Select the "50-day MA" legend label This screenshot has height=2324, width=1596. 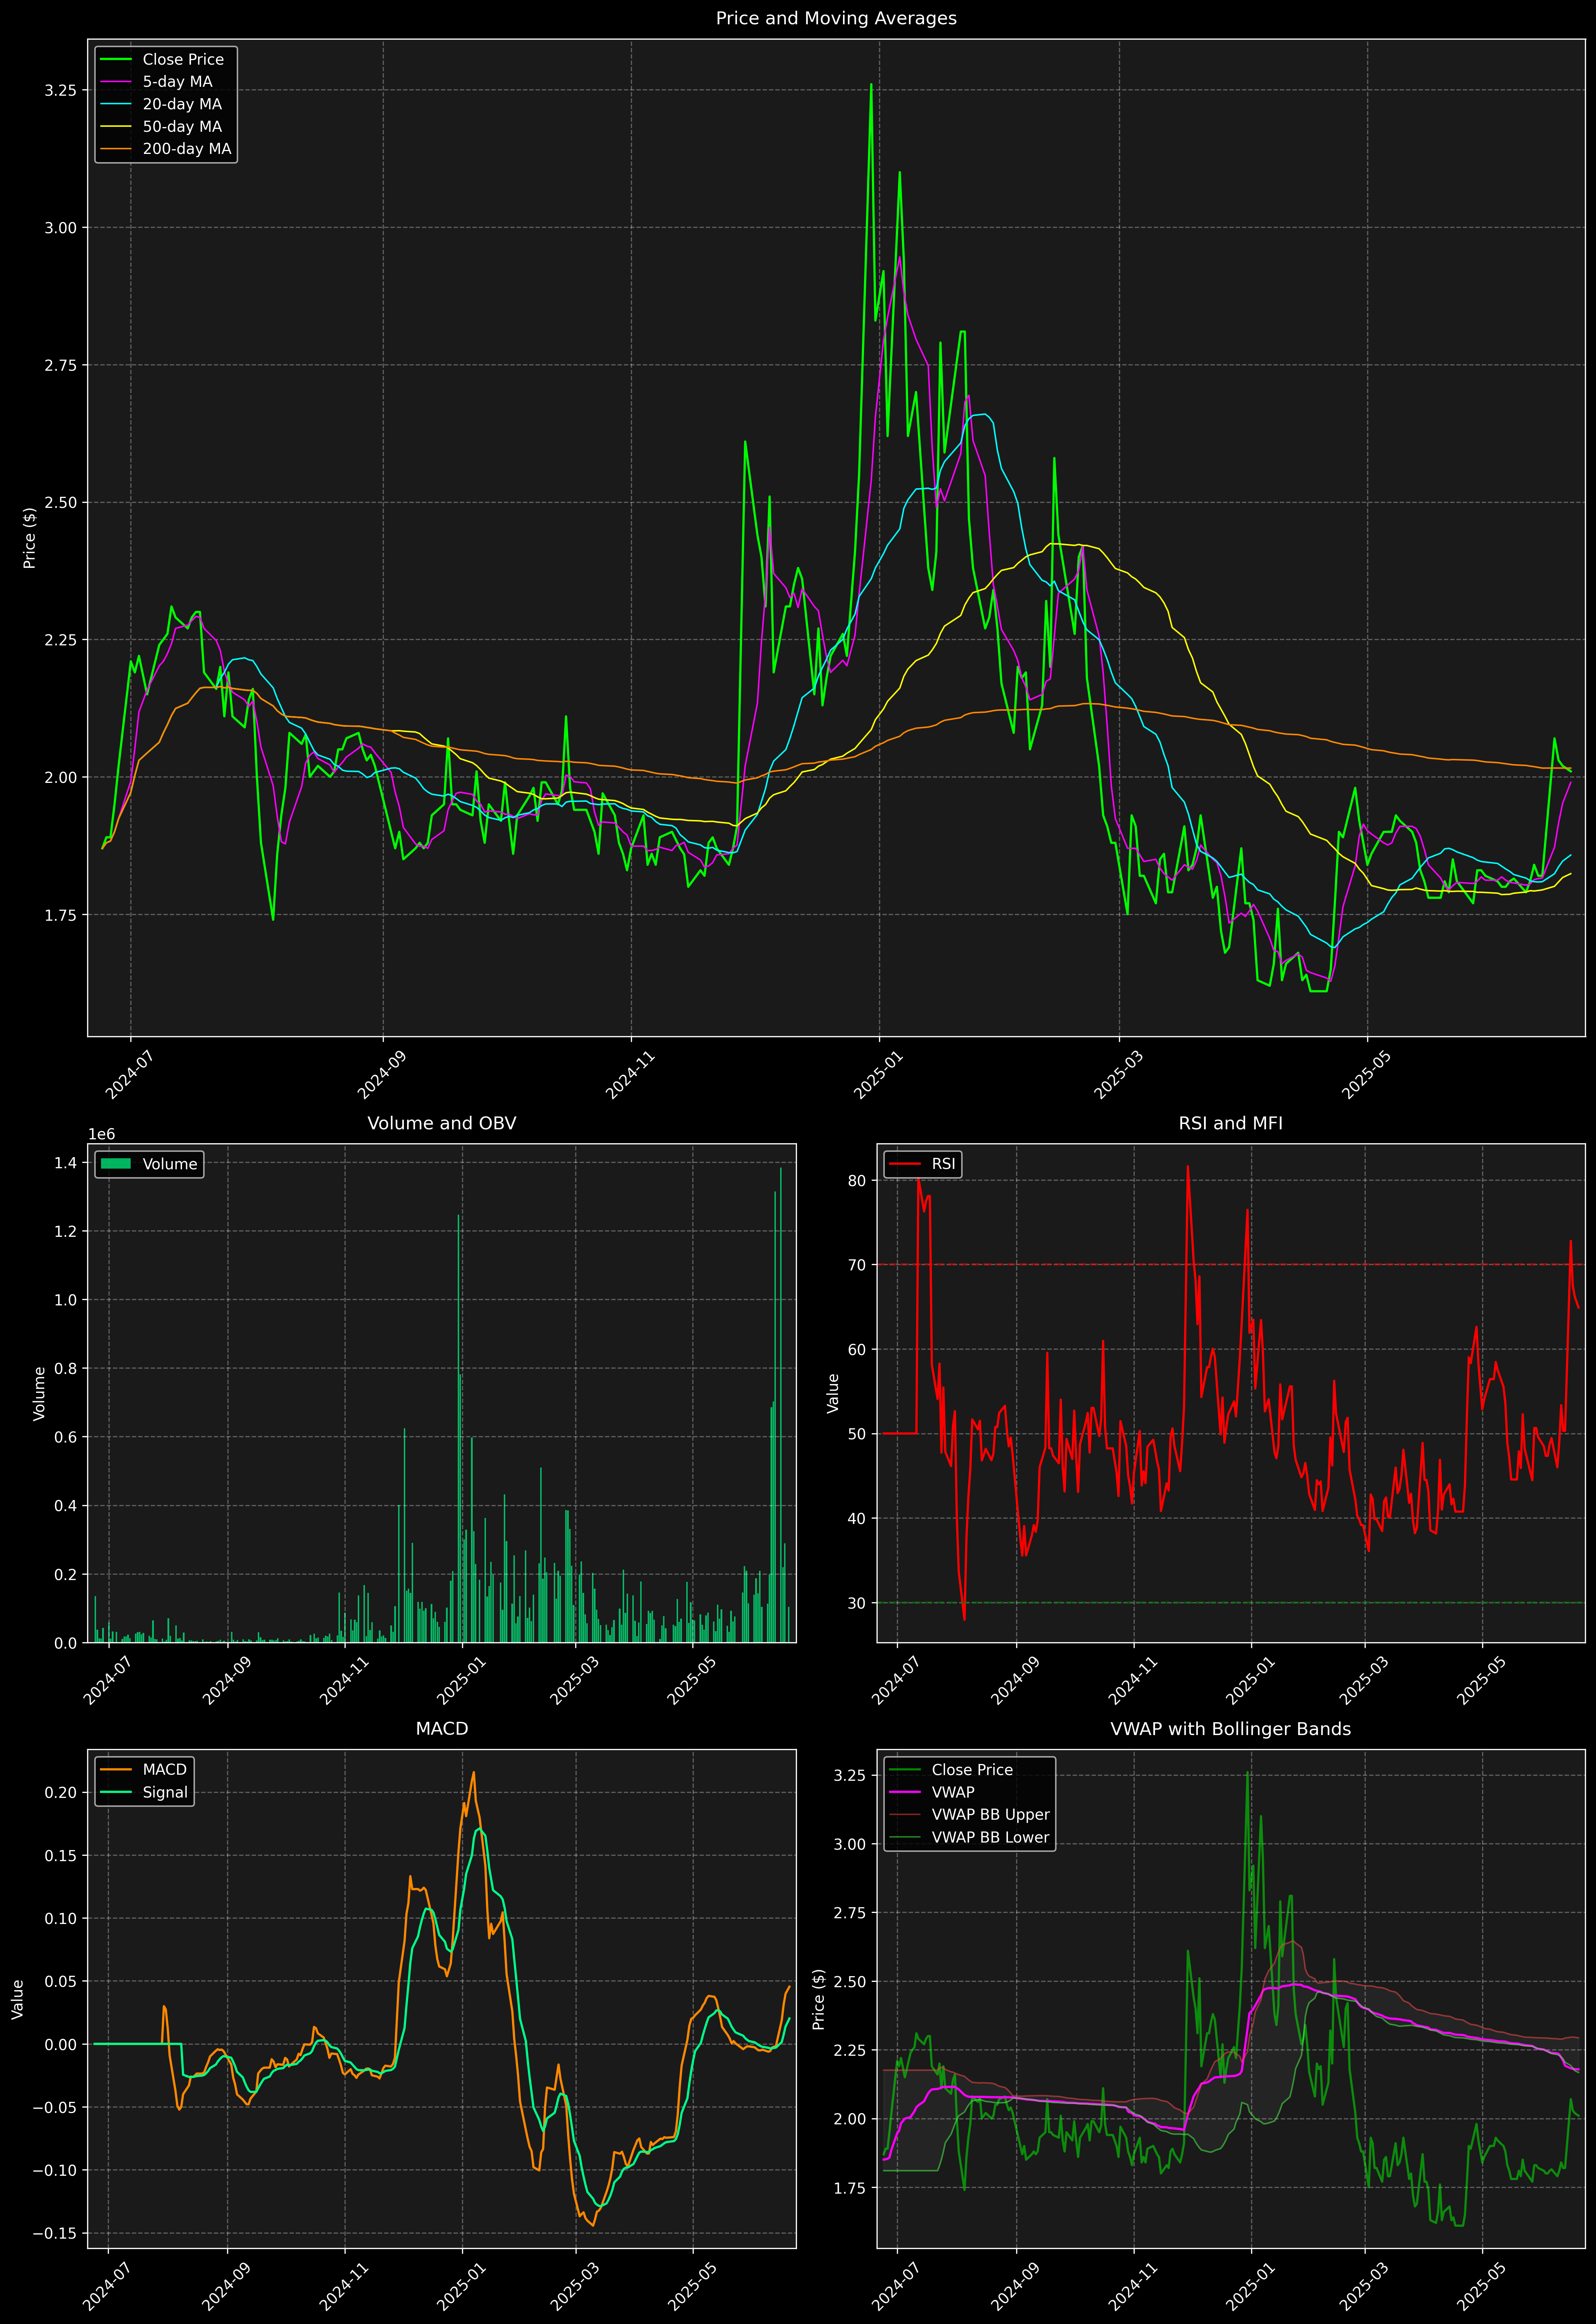coord(182,127)
